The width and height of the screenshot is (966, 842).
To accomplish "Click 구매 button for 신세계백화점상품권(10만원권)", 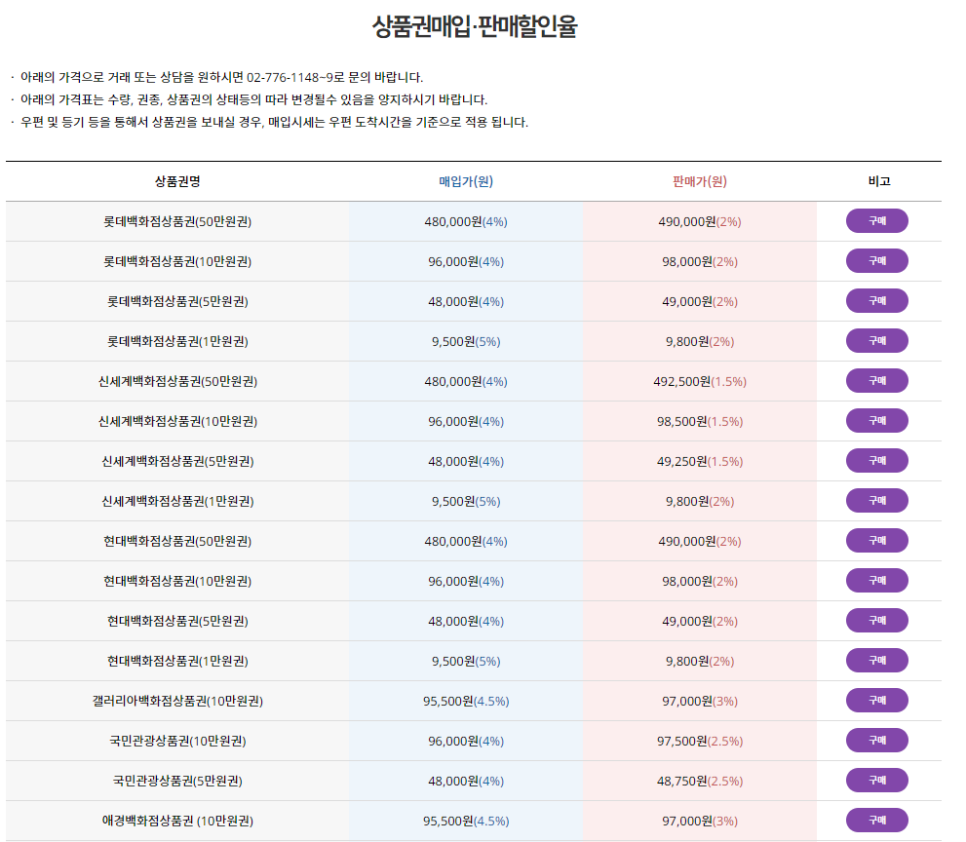I will [877, 421].
